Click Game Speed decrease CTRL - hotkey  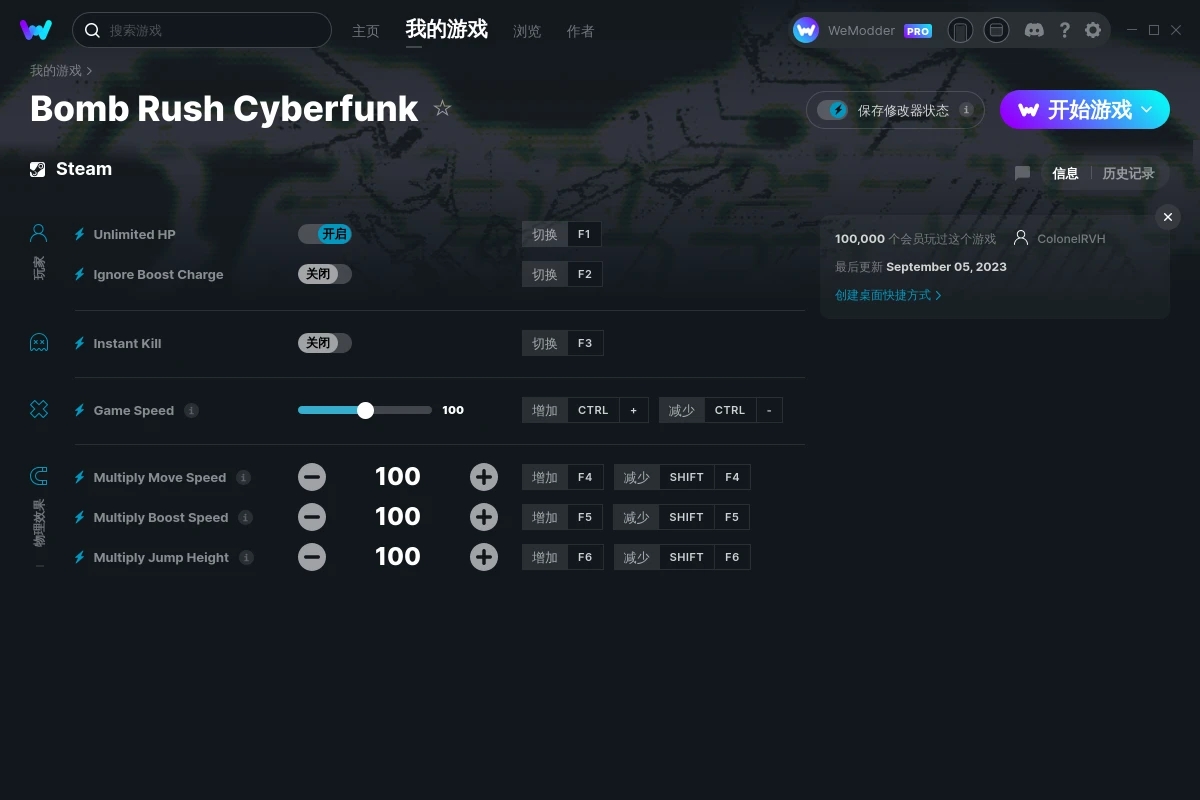point(721,410)
